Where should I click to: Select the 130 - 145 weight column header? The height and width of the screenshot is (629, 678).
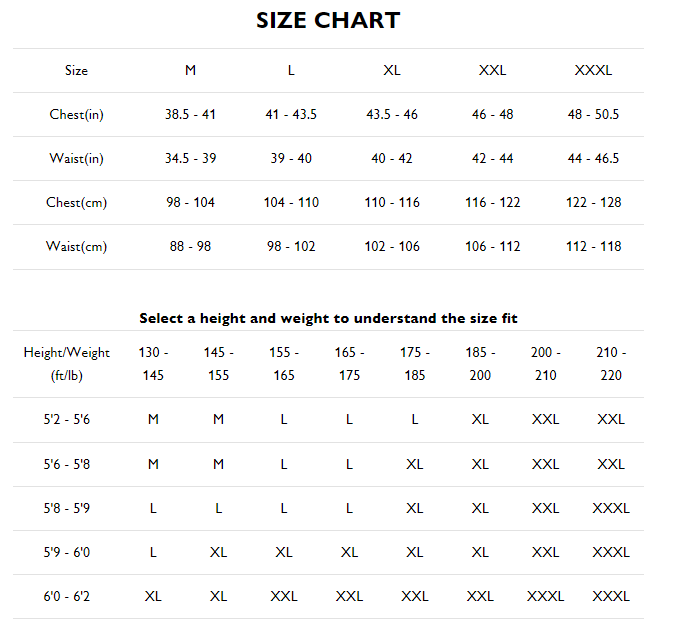click(153, 364)
